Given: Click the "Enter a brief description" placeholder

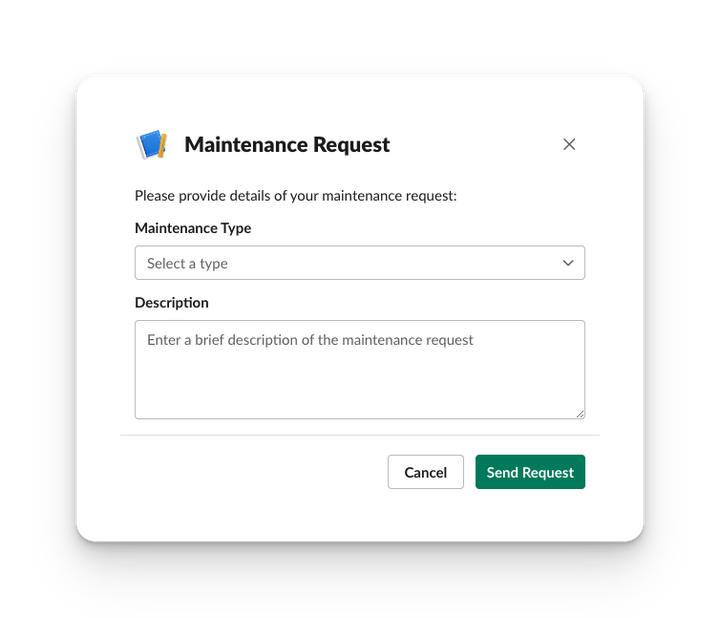Looking at the screenshot, I should (310, 340).
